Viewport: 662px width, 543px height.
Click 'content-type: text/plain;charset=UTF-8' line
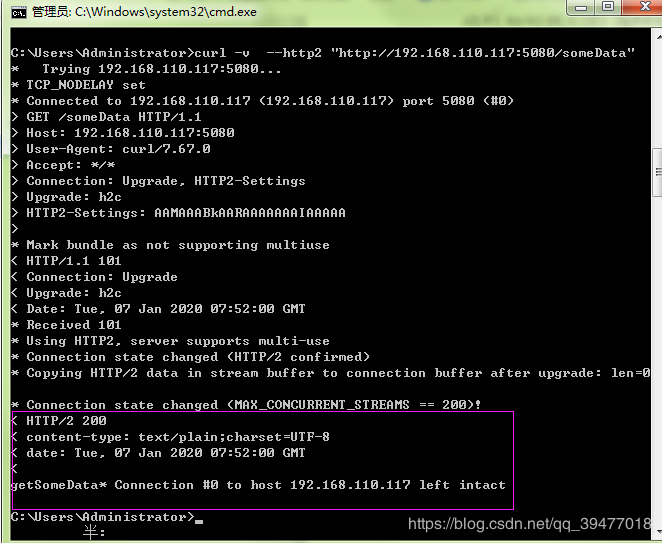tap(170, 437)
